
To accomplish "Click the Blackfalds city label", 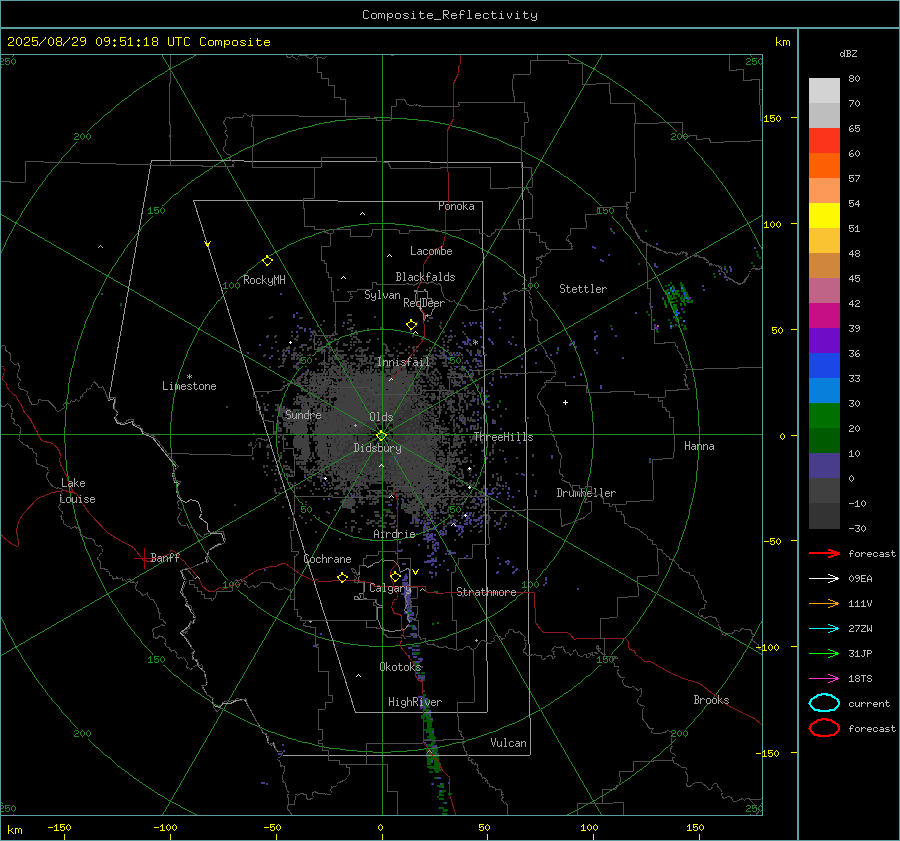I will (x=425, y=277).
